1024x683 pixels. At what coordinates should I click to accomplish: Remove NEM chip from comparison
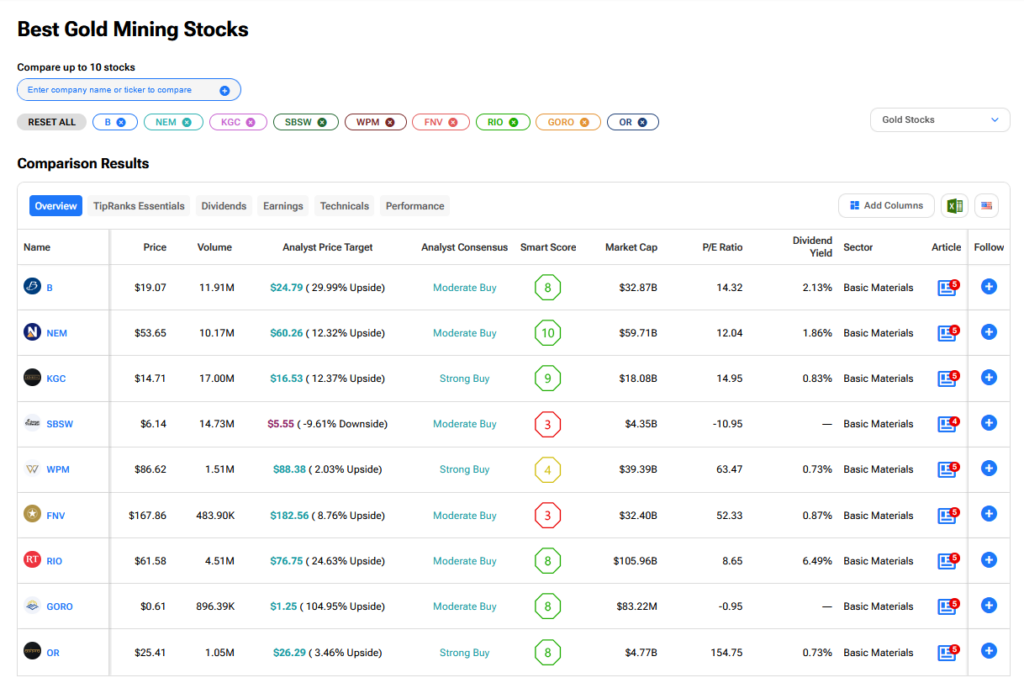pyautogui.click(x=187, y=122)
